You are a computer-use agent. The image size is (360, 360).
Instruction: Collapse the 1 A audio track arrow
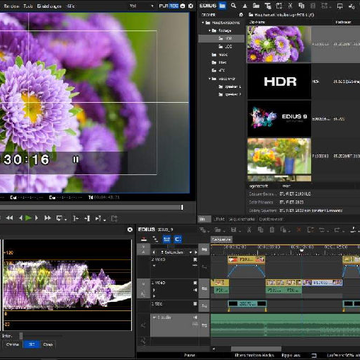click(154, 317)
